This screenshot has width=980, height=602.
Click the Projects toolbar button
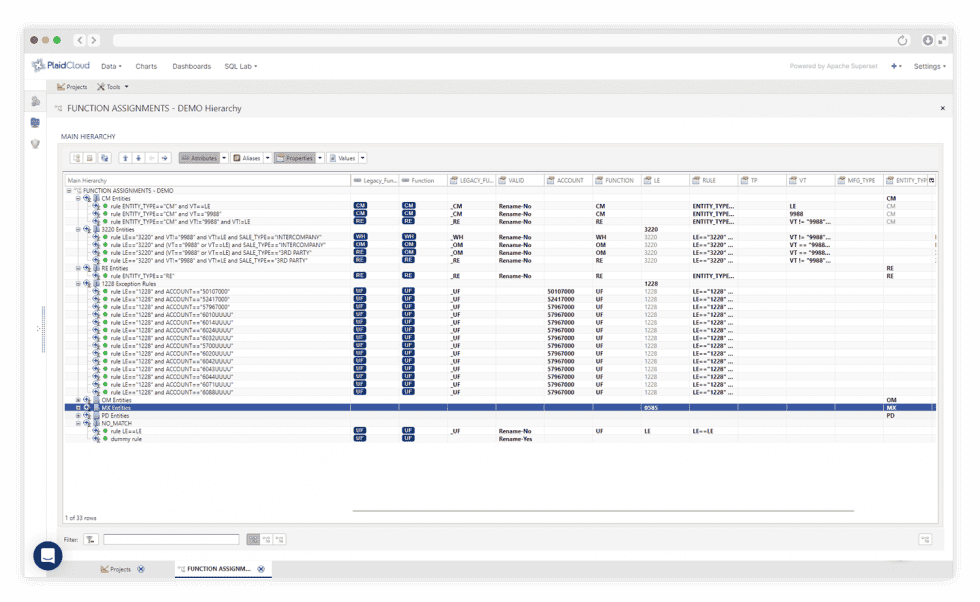coord(72,87)
